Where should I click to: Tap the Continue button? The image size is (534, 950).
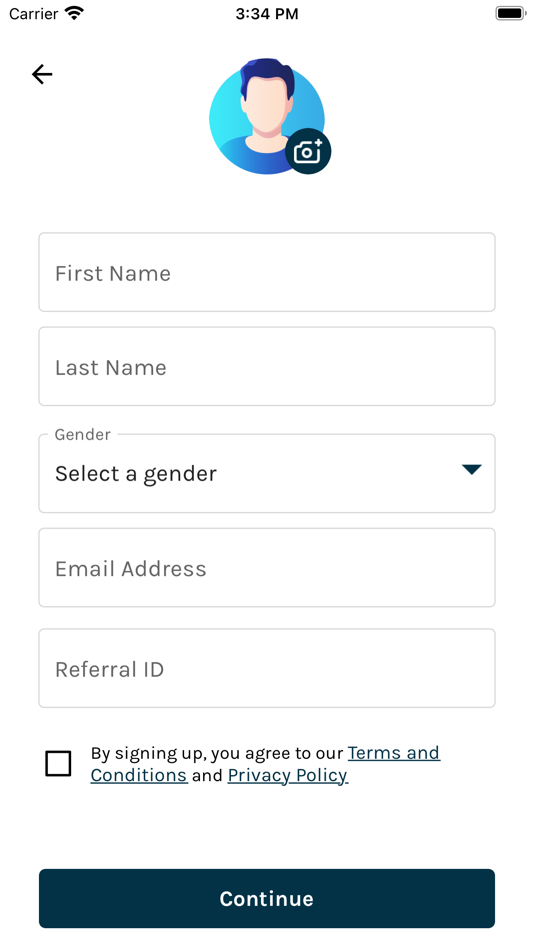[267, 899]
